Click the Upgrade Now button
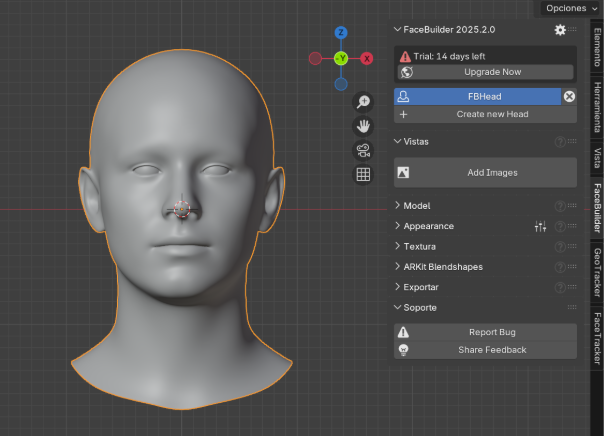Screen dimensions: 604x436 [x=492, y=72]
